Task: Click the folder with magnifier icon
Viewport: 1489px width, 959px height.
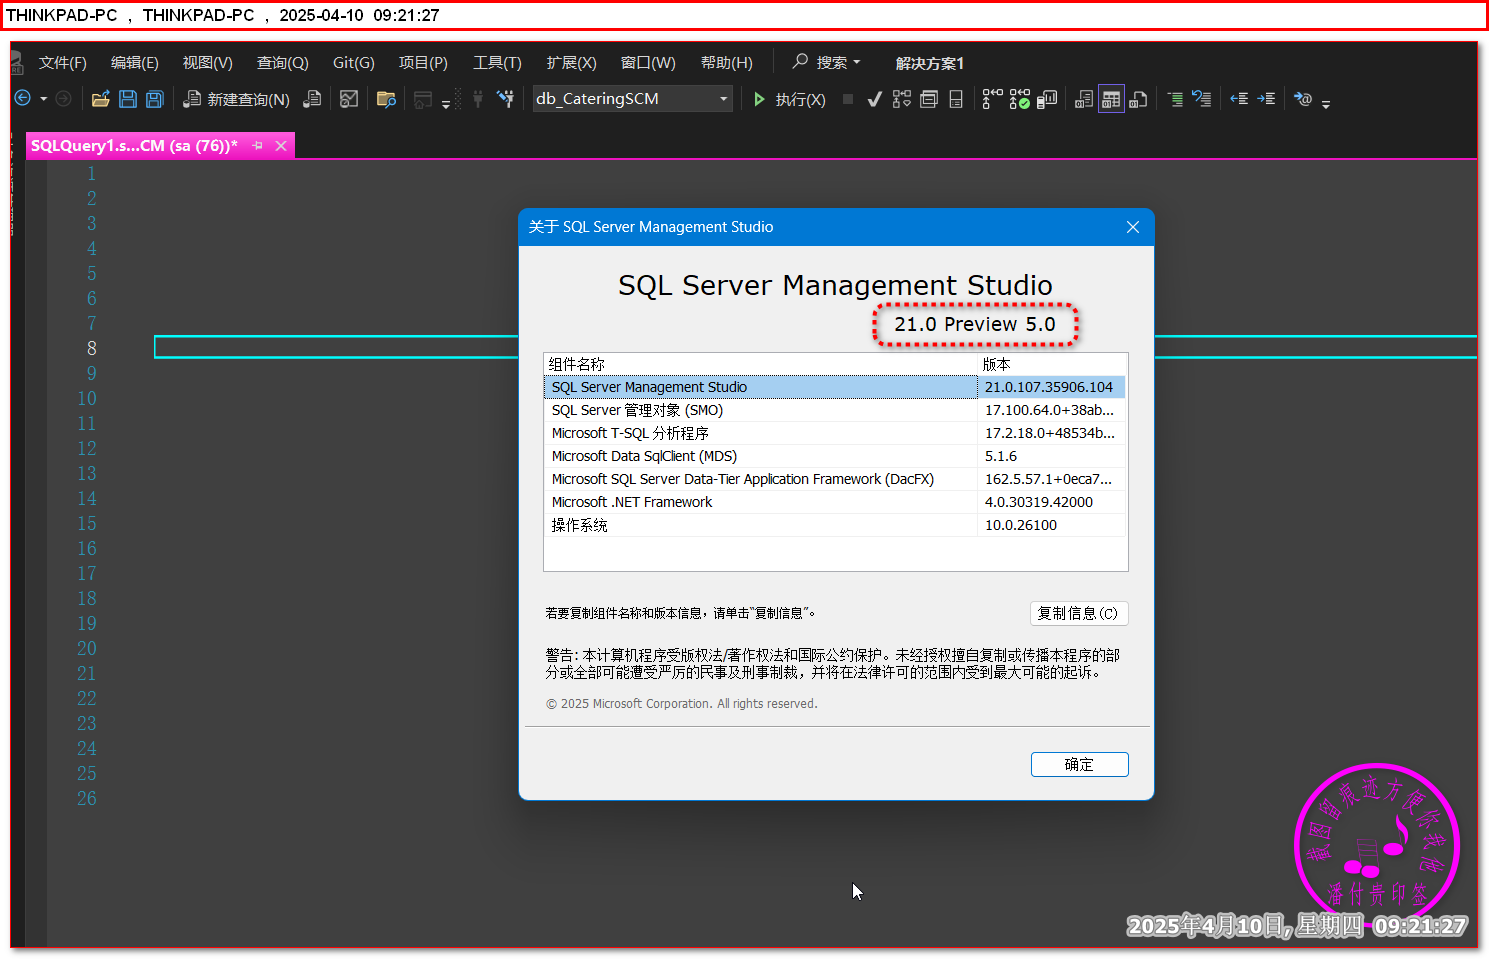Action: [386, 99]
